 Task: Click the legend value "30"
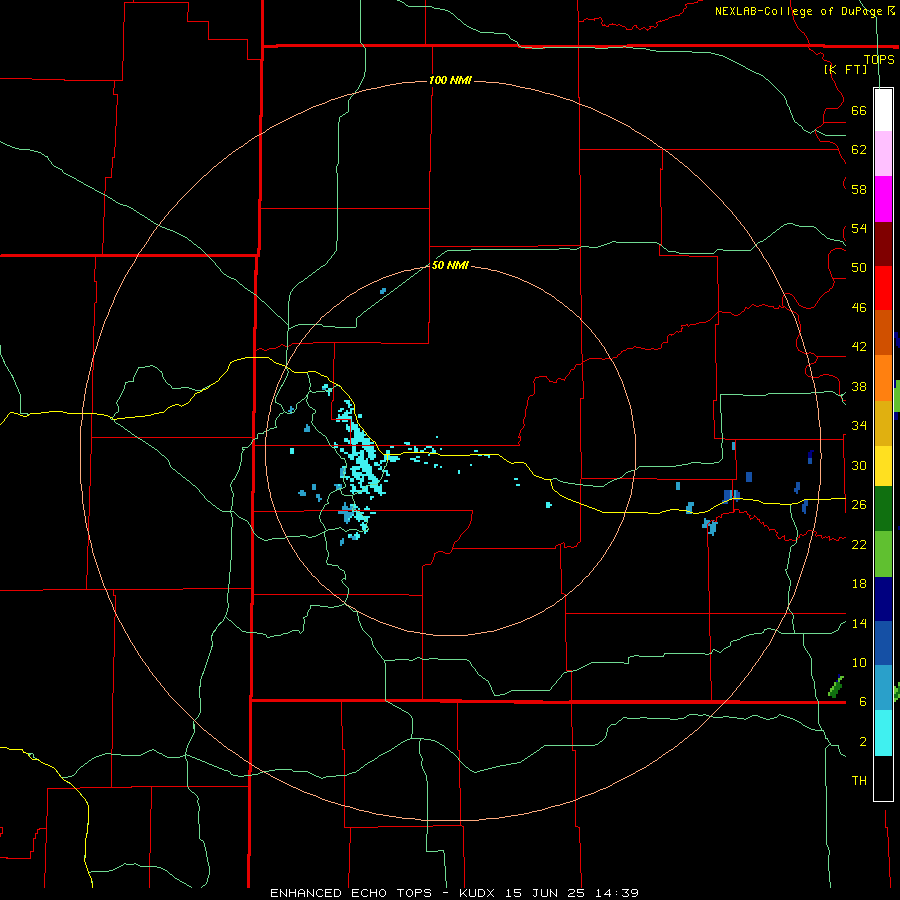tap(859, 465)
